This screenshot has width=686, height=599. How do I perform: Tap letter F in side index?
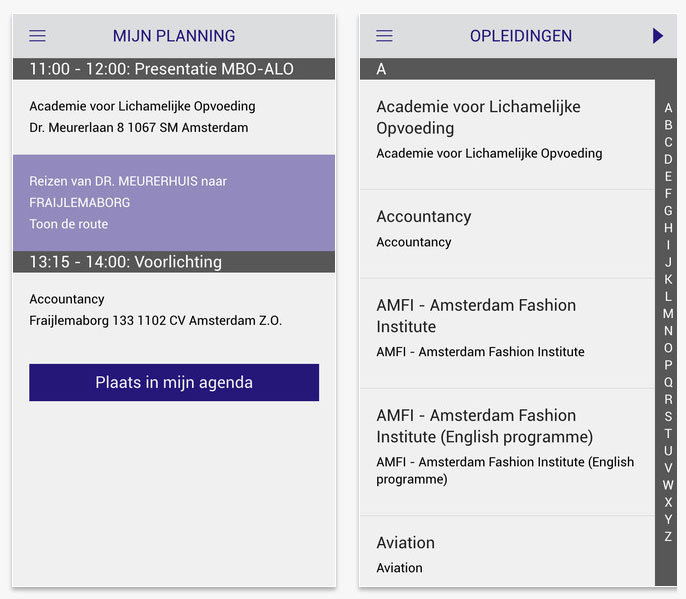click(668, 194)
